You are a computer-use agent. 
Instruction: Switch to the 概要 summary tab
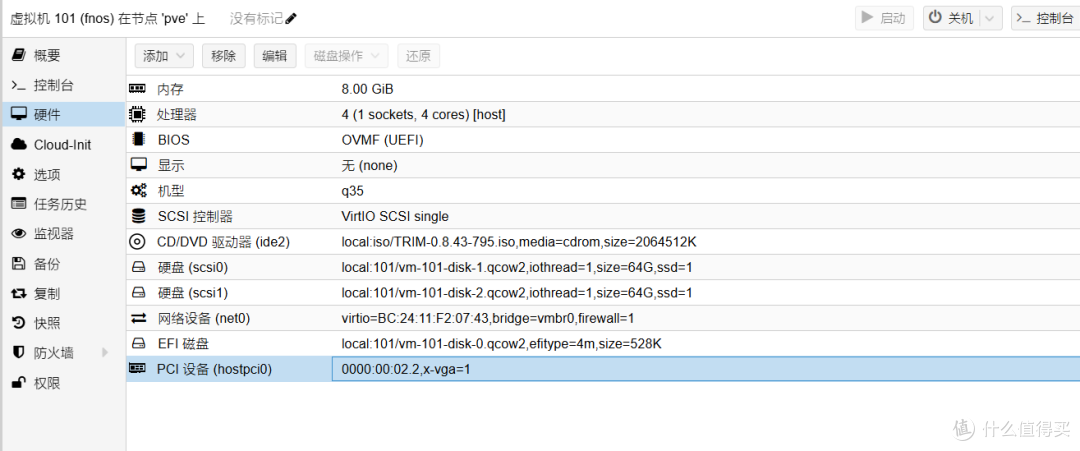[x=47, y=56]
